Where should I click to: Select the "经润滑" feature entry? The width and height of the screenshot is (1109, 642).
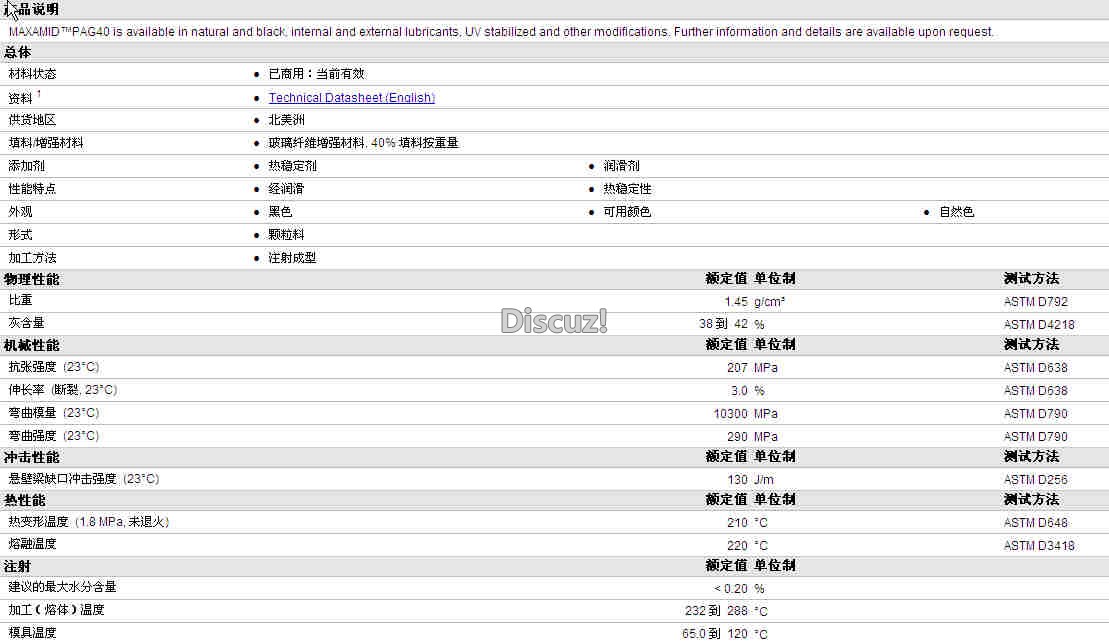click(286, 189)
